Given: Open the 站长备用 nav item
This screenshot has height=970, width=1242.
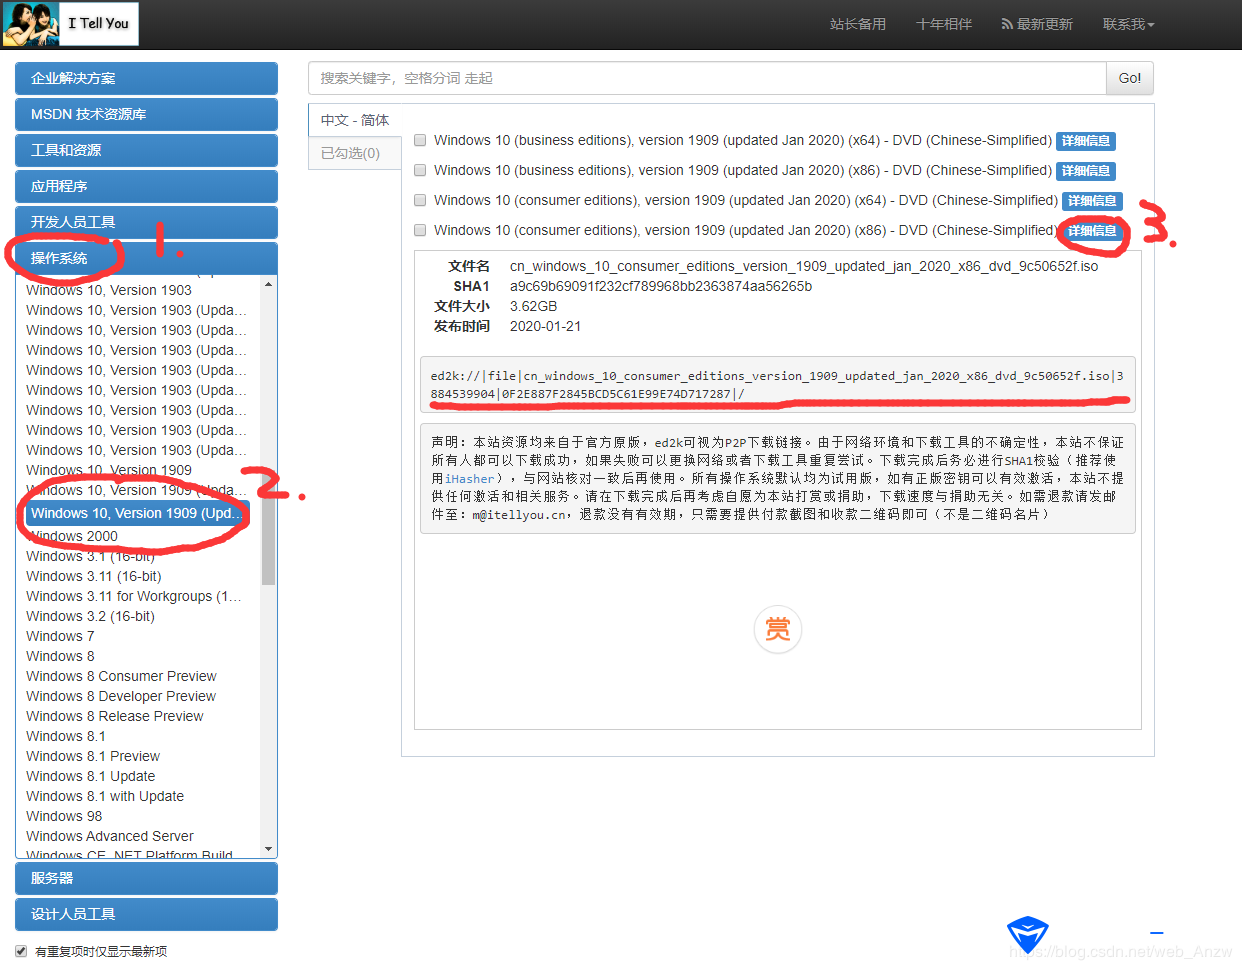Looking at the screenshot, I should [x=858, y=24].
